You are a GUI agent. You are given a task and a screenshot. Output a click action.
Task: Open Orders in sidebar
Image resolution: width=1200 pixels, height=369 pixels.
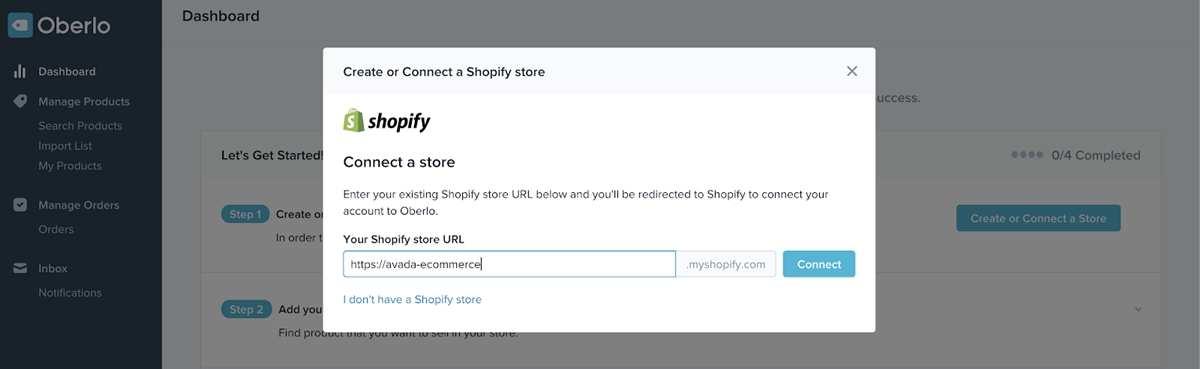(x=56, y=229)
